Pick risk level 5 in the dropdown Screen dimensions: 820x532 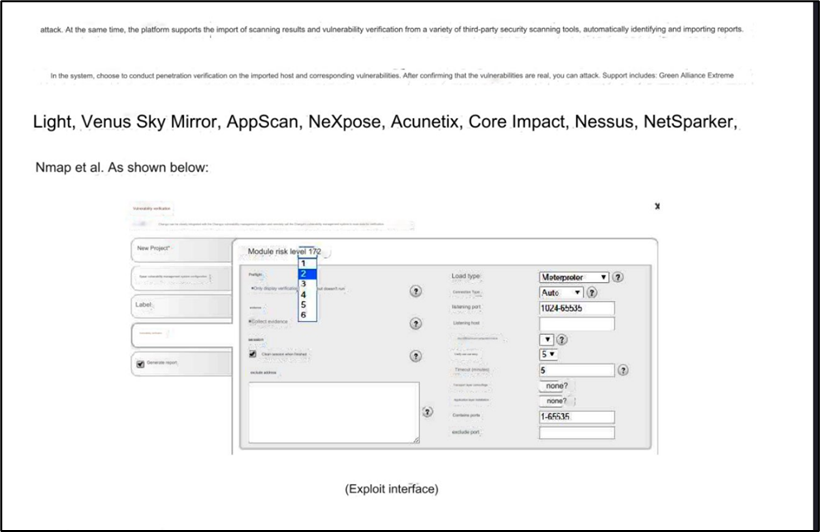(308, 304)
